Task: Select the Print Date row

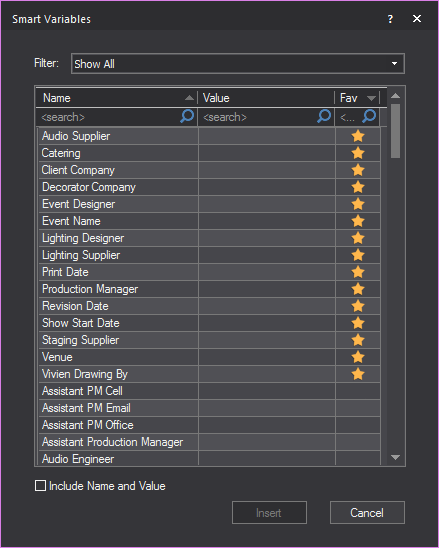Action: [x=209, y=272]
